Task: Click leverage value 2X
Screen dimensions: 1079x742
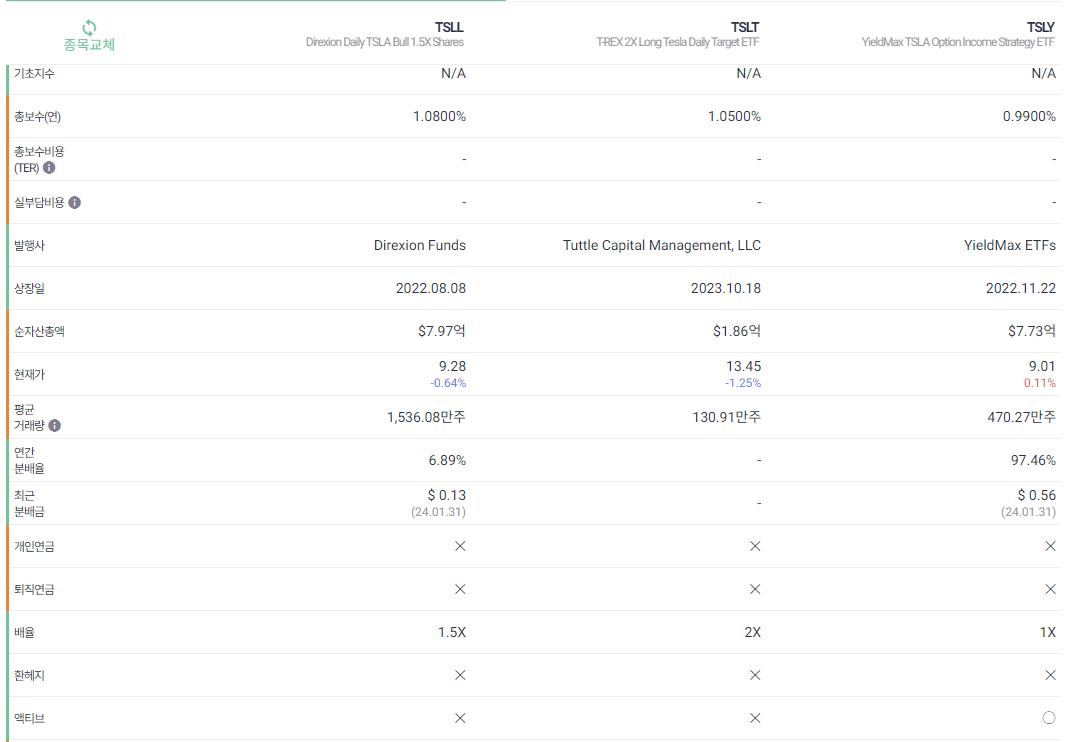Action: [x=753, y=633]
